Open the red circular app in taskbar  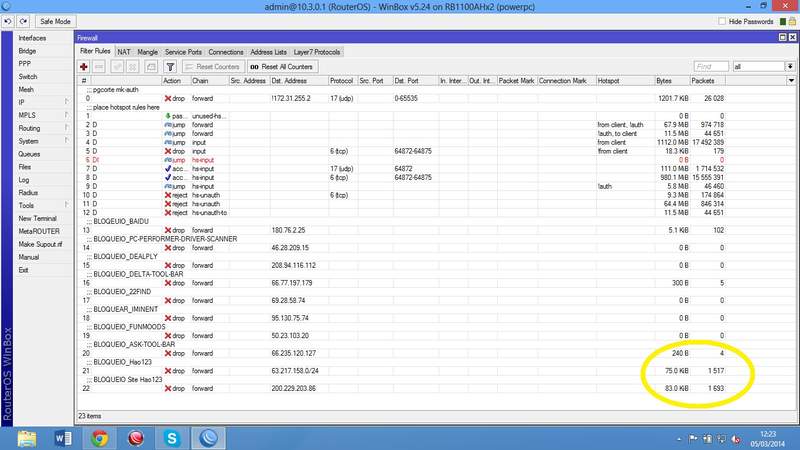(x=136, y=438)
